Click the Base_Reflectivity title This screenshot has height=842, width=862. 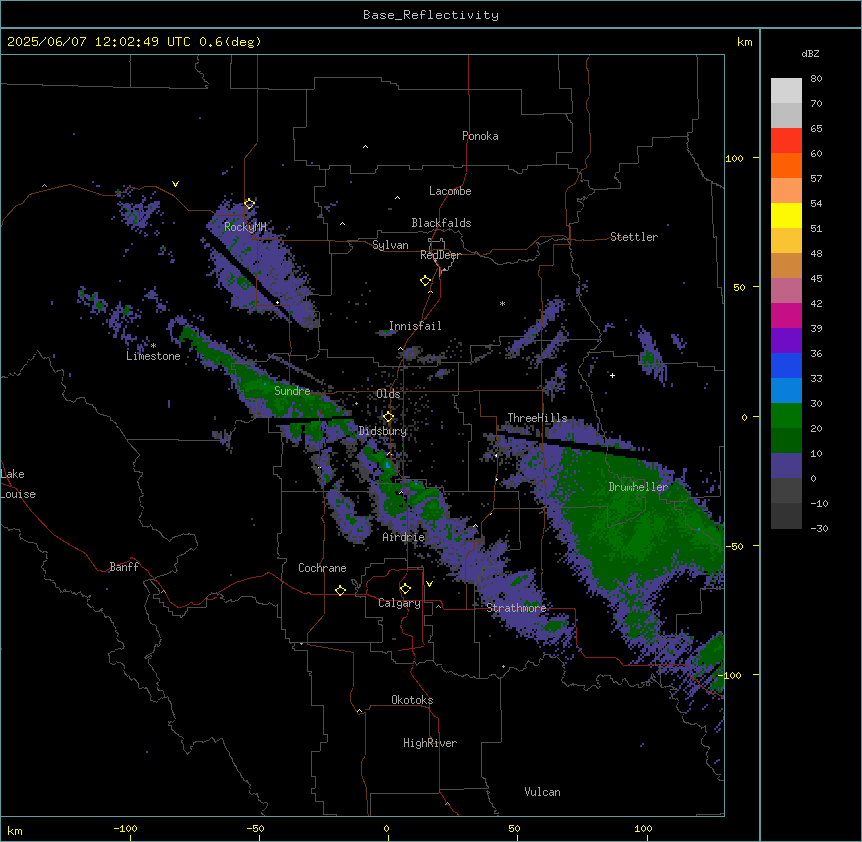(431, 15)
